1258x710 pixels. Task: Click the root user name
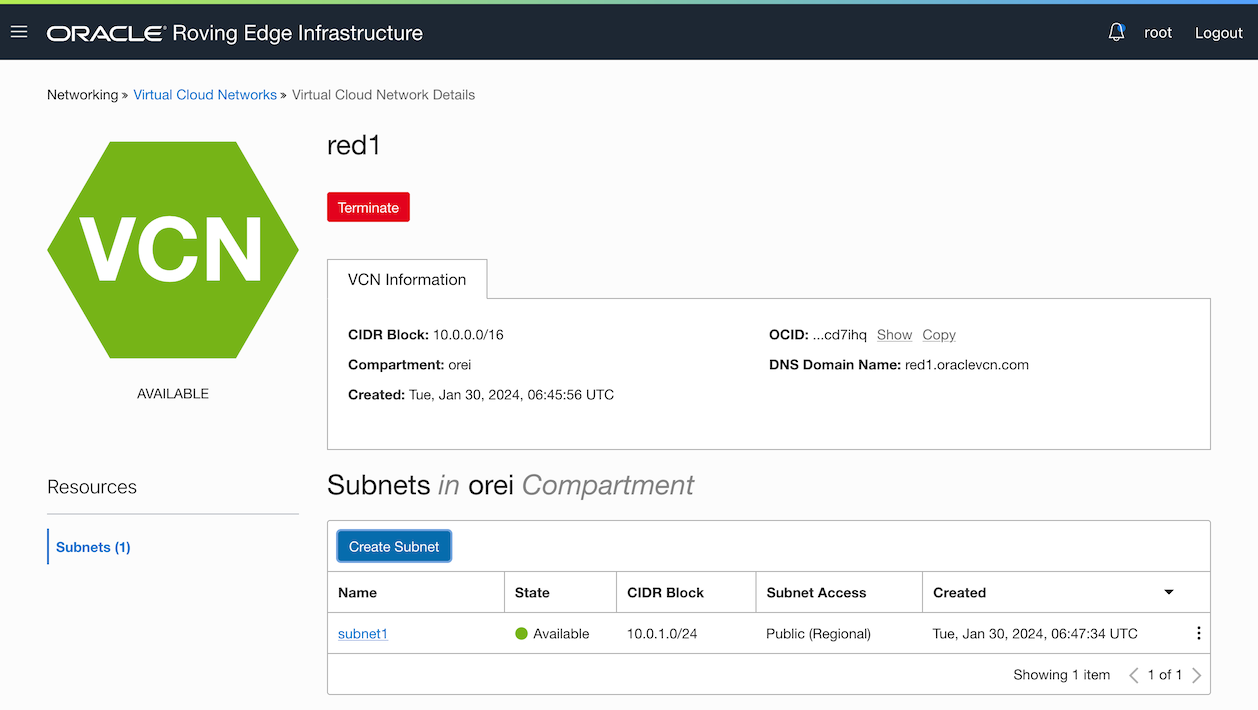click(1158, 33)
